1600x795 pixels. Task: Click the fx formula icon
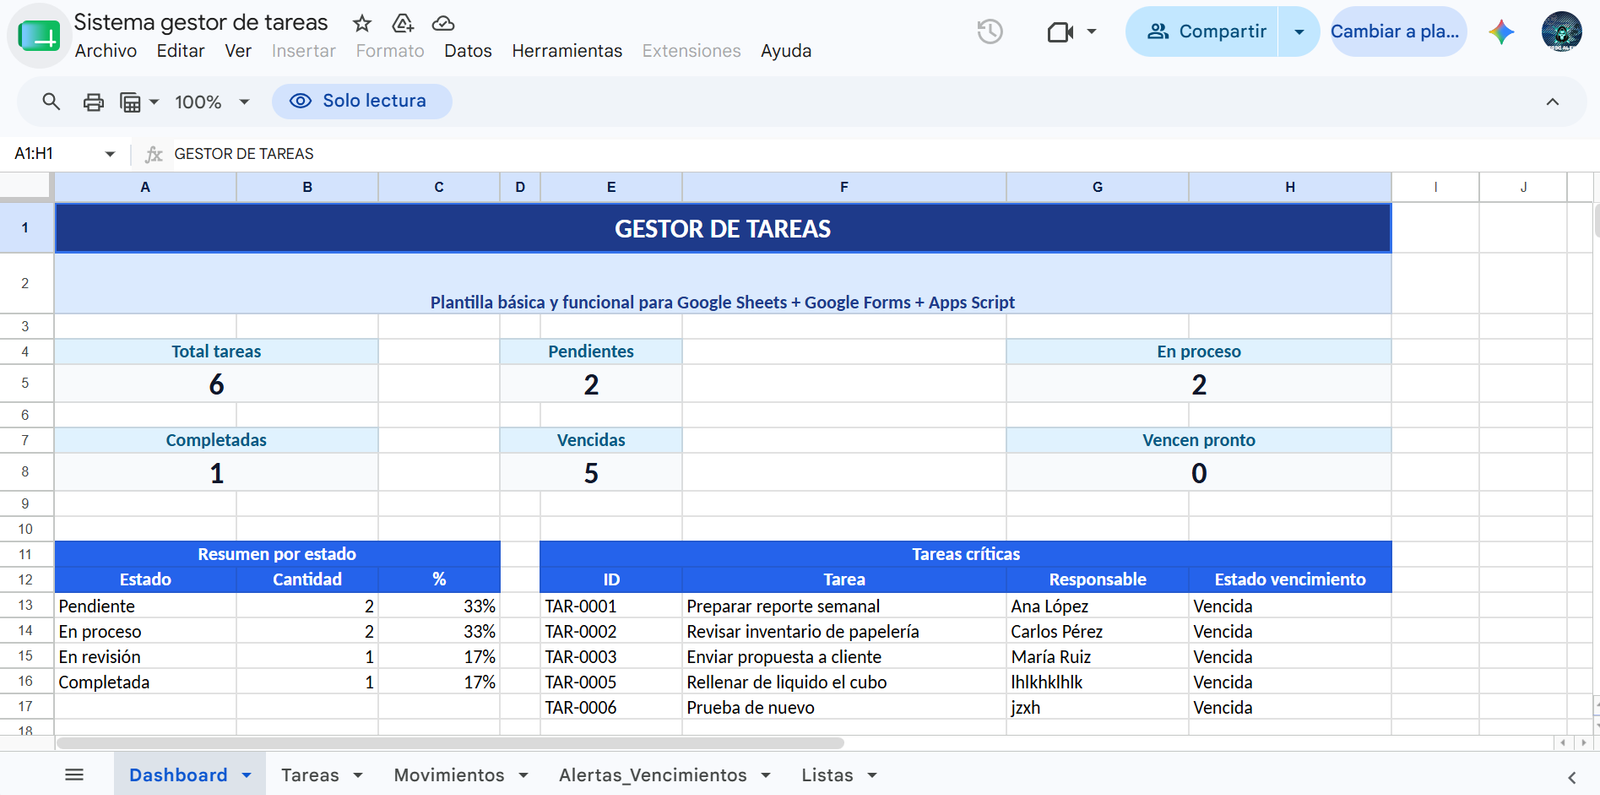154,154
